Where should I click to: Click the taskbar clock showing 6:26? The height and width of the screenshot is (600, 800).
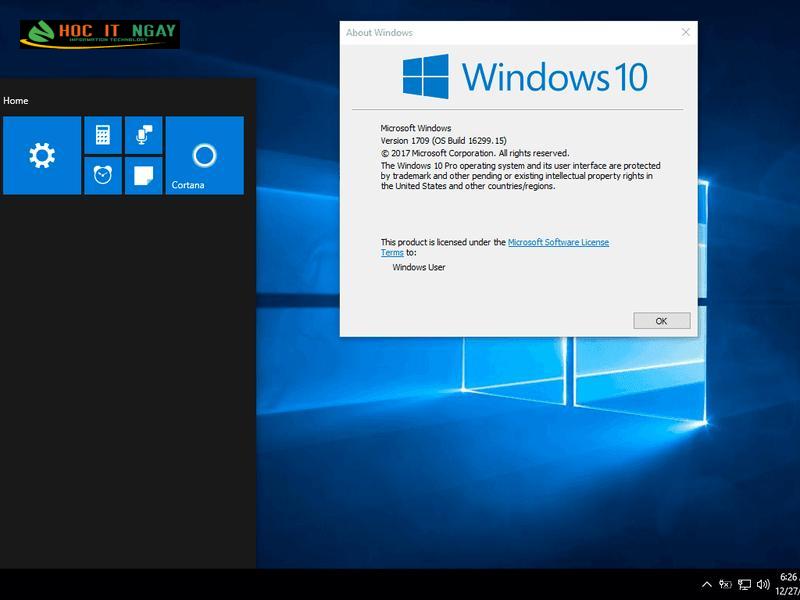788,585
